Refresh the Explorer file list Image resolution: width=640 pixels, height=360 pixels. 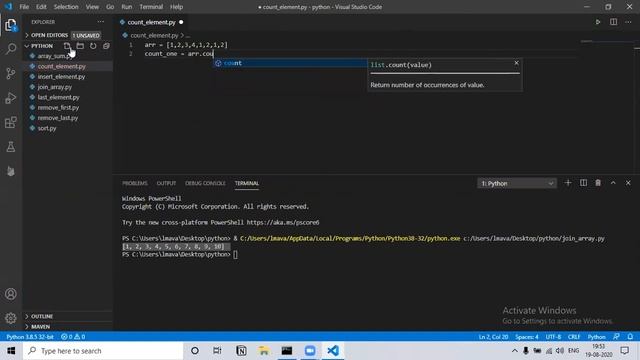(x=93, y=46)
